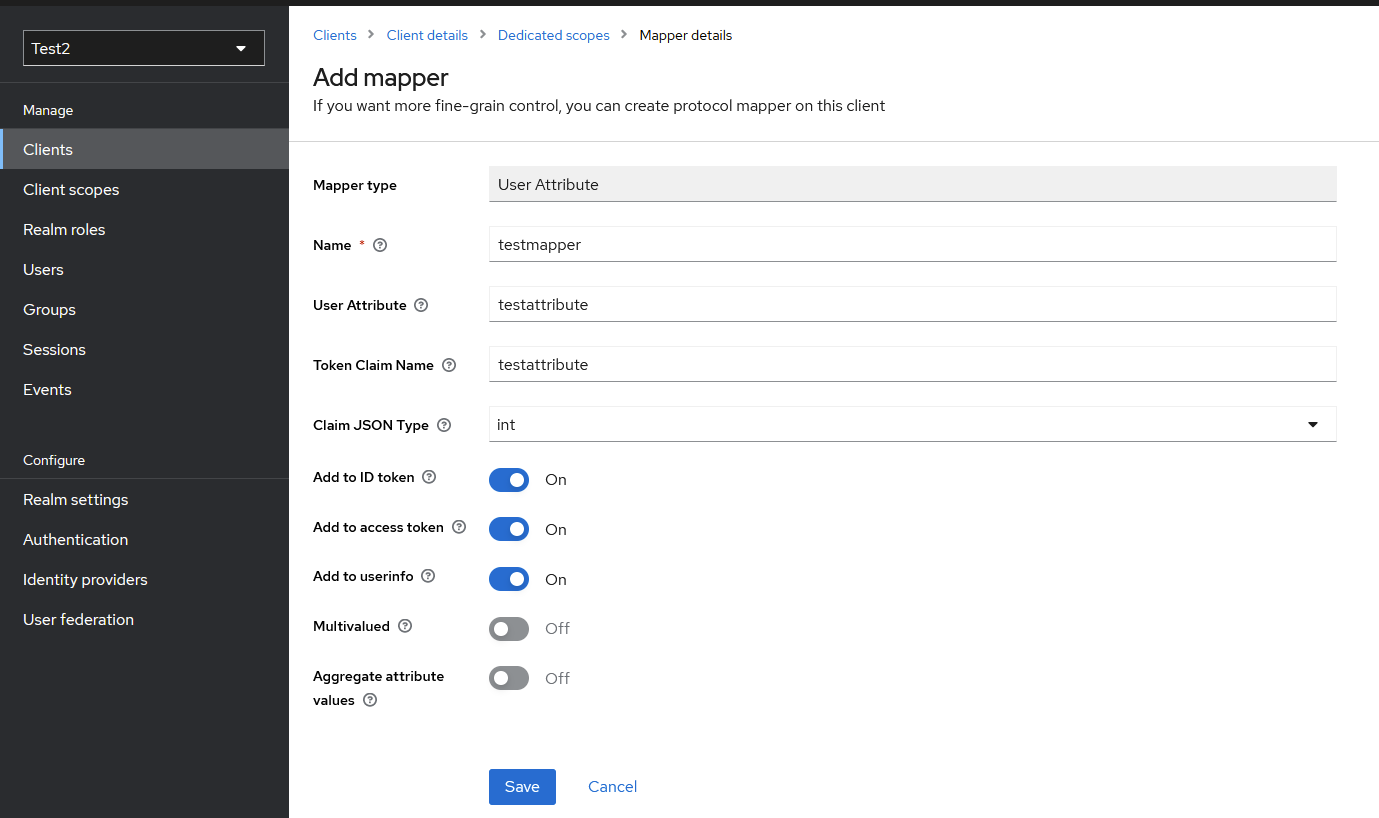This screenshot has height=818, width=1379.
Task: Open the Dedicated scopes breadcrumb link
Action: 553,34
